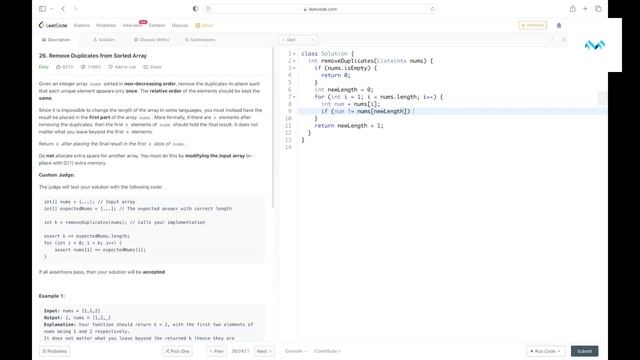Click the Premium button

pyautogui.click(x=533, y=25)
